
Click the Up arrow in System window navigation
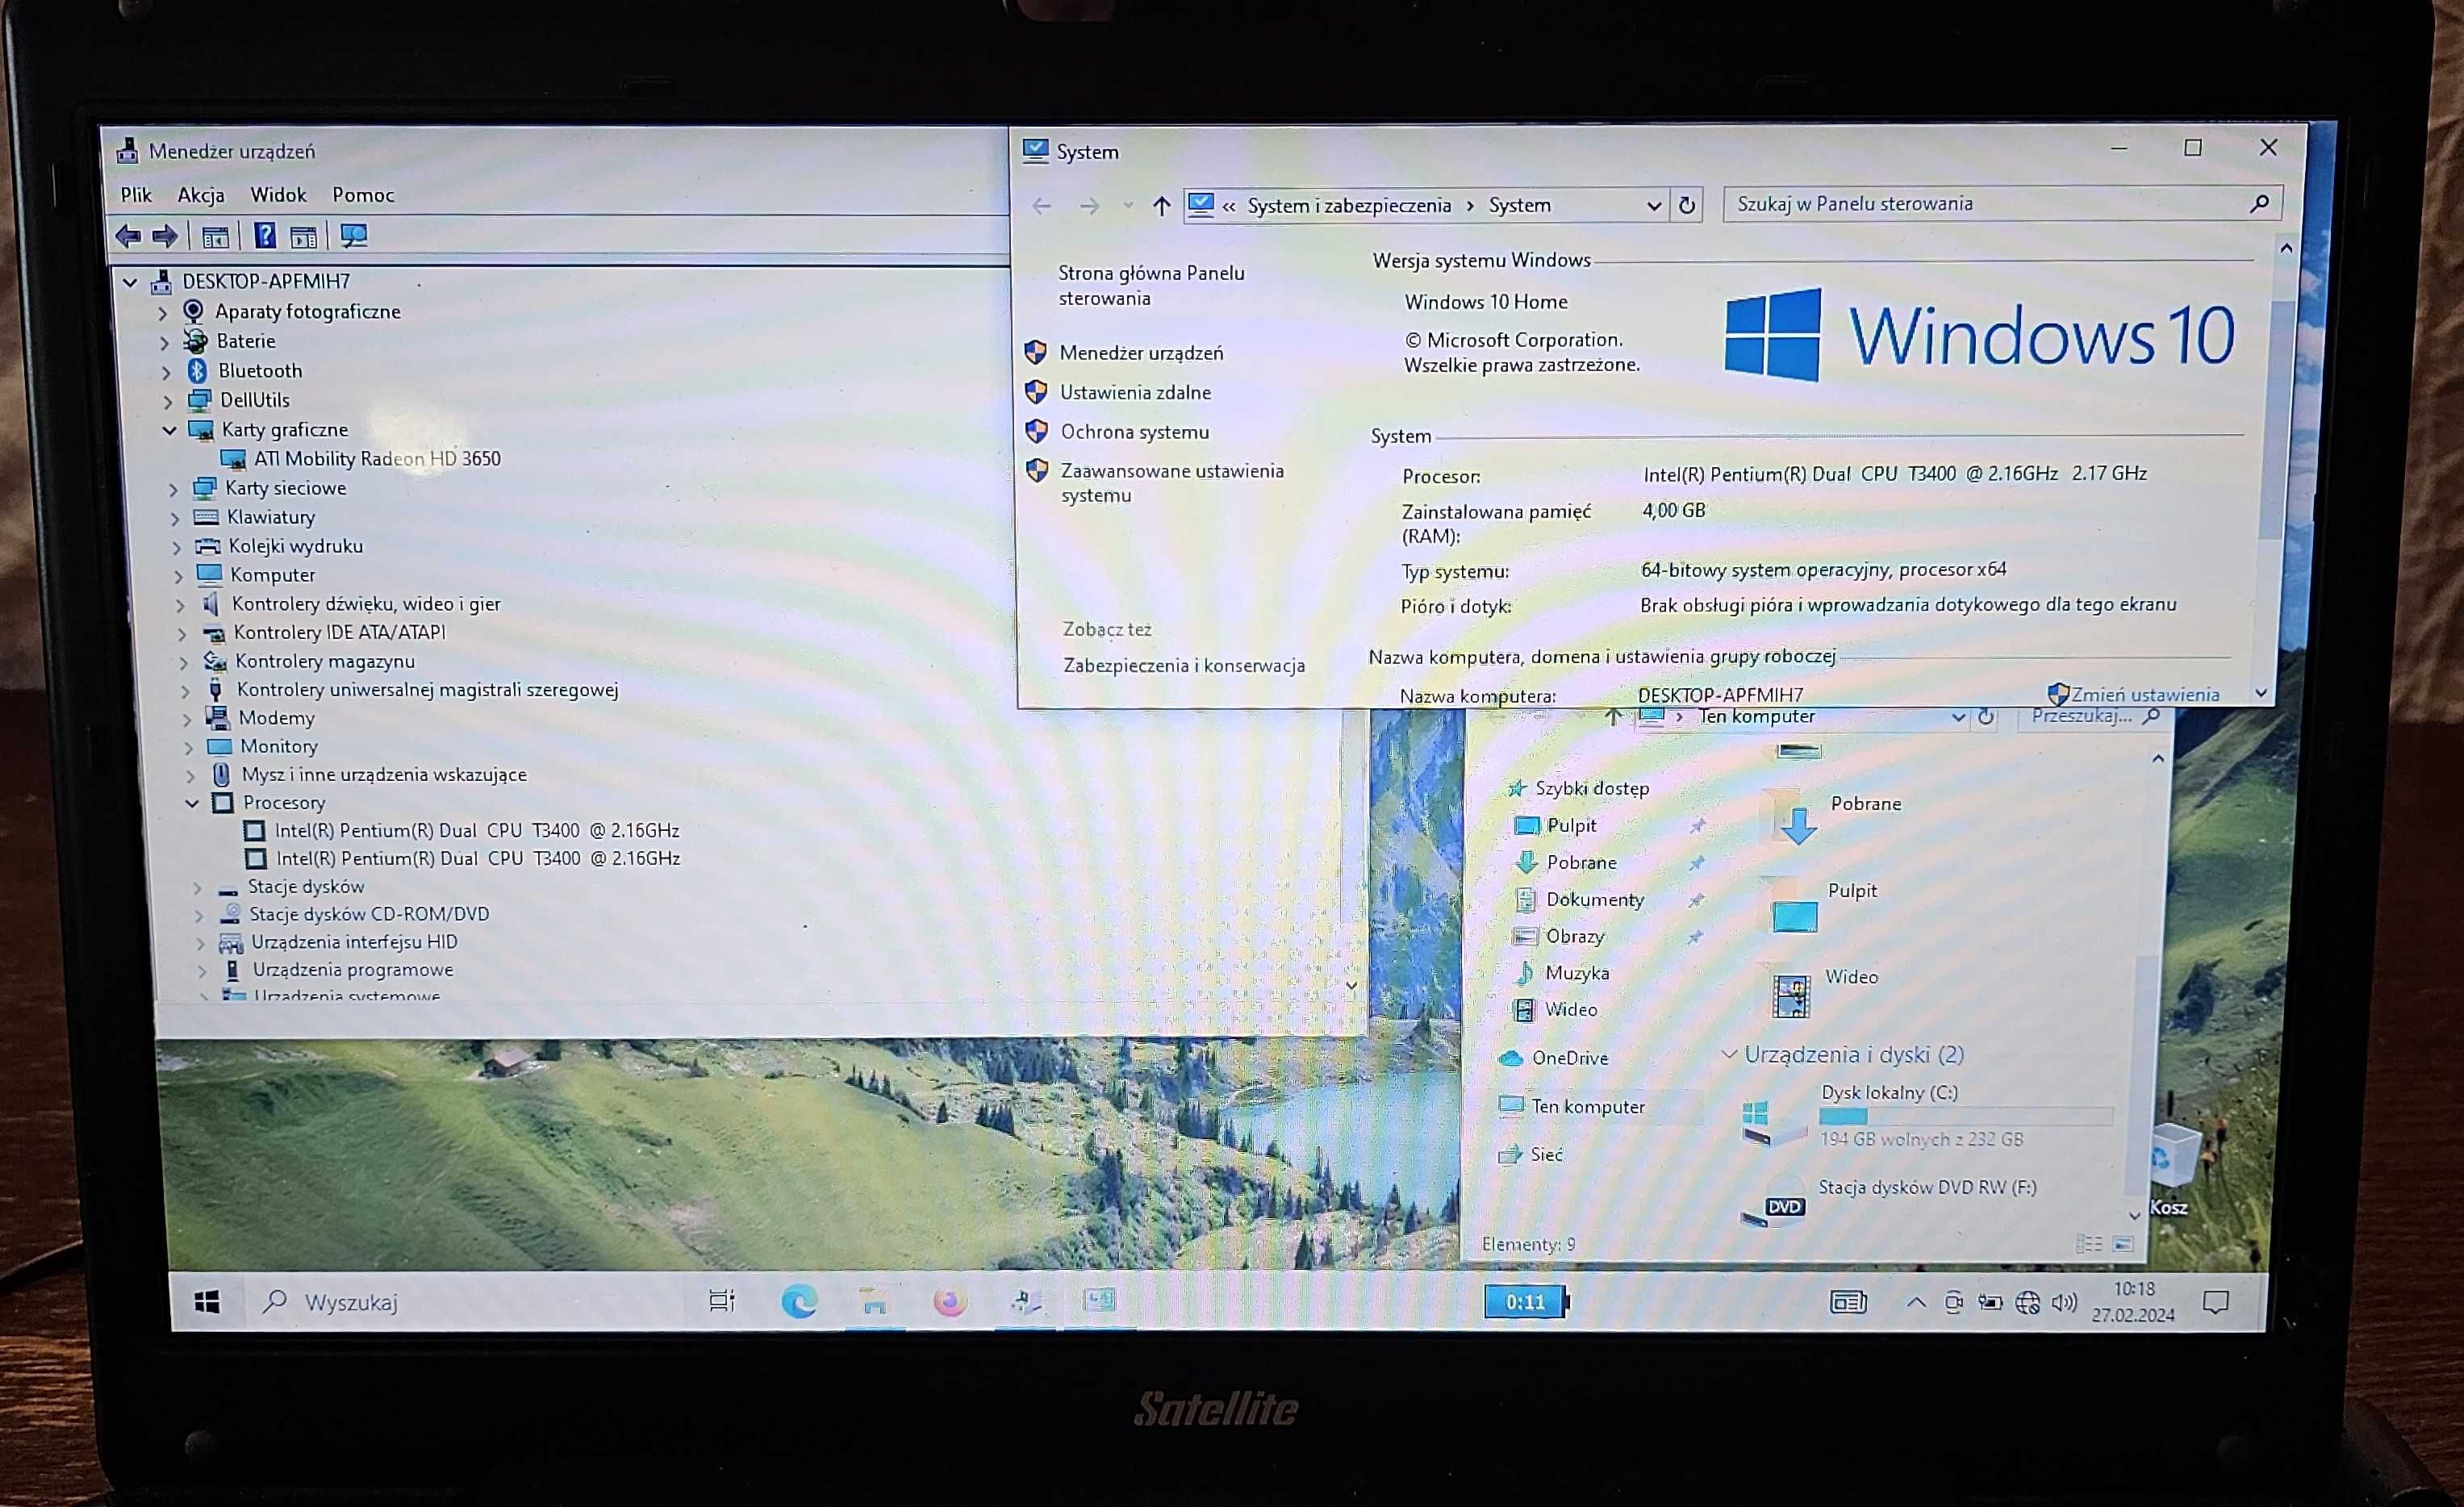tap(1161, 206)
